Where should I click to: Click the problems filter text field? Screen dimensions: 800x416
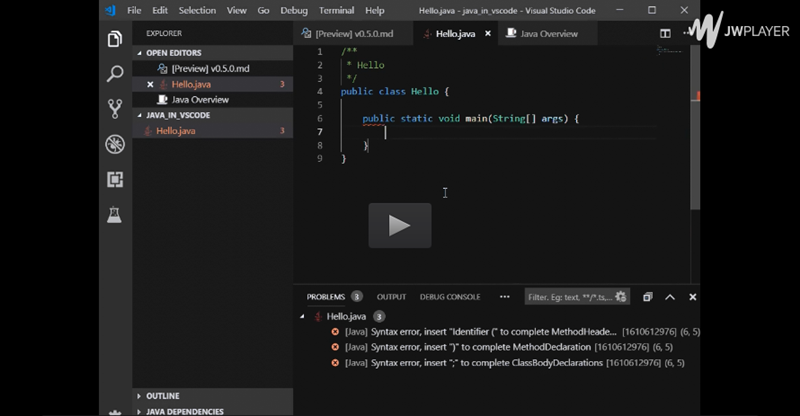pyautogui.click(x=570, y=297)
